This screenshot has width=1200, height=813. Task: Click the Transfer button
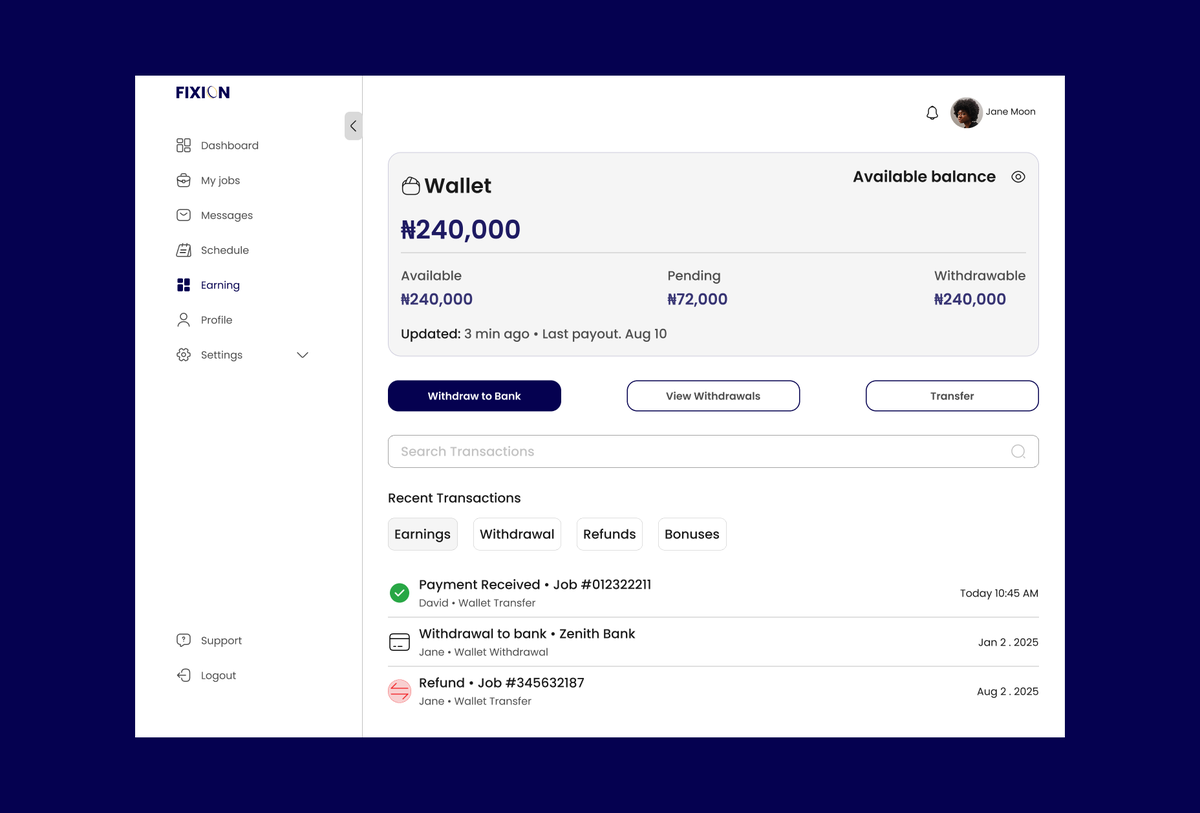(952, 396)
